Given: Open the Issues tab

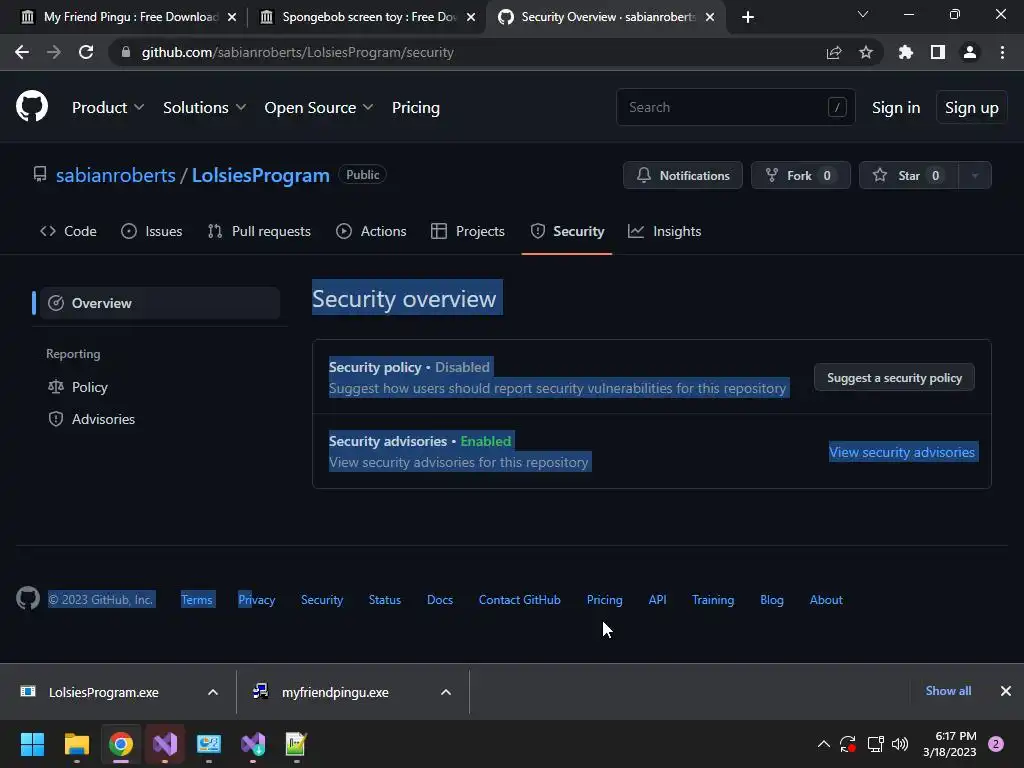Looking at the screenshot, I should tap(152, 231).
